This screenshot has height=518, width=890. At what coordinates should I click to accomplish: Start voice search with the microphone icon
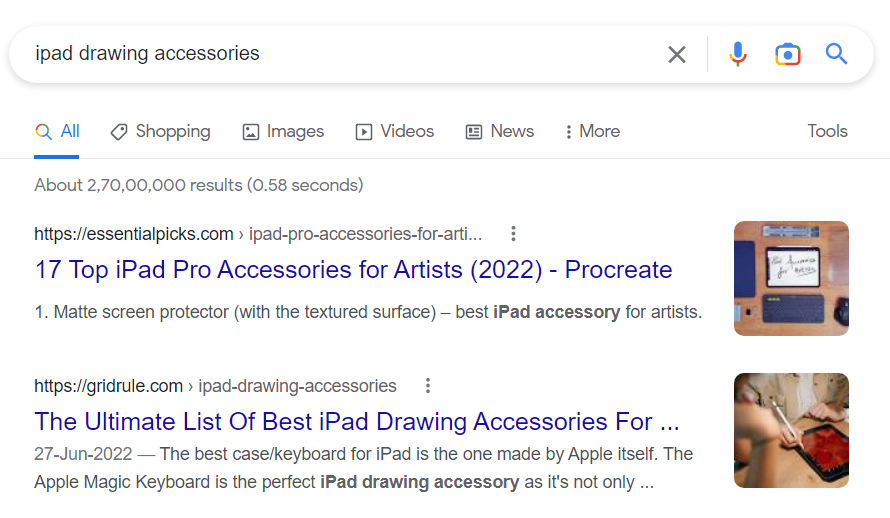pyautogui.click(x=738, y=54)
